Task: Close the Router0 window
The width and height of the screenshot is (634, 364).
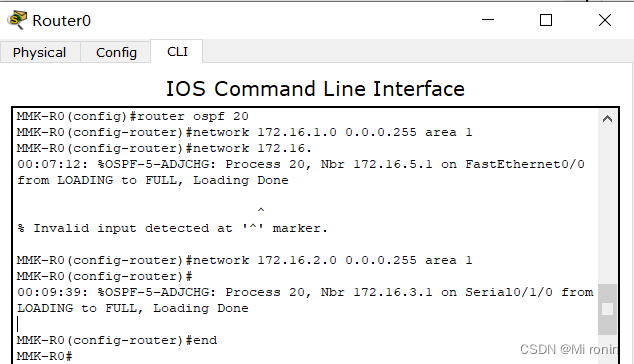Action: 605,20
